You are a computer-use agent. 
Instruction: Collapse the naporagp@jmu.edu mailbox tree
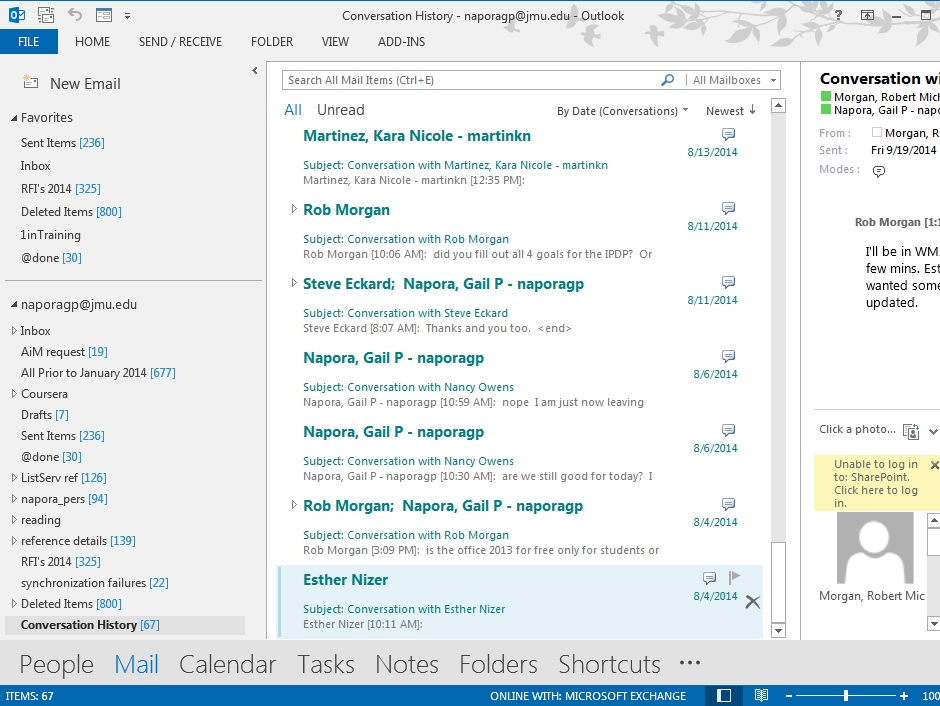tap(14, 305)
